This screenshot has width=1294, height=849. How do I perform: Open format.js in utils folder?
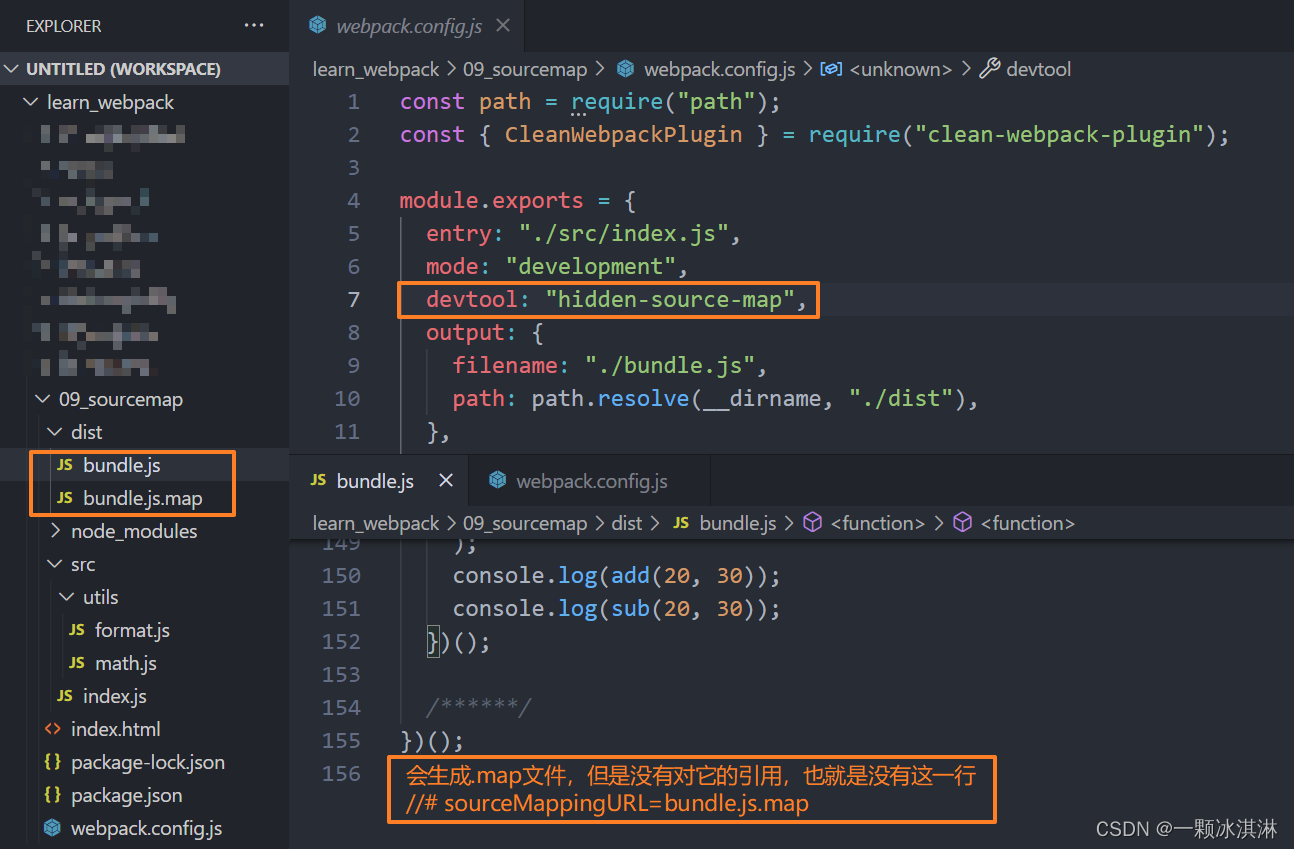(x=132, y=630)
